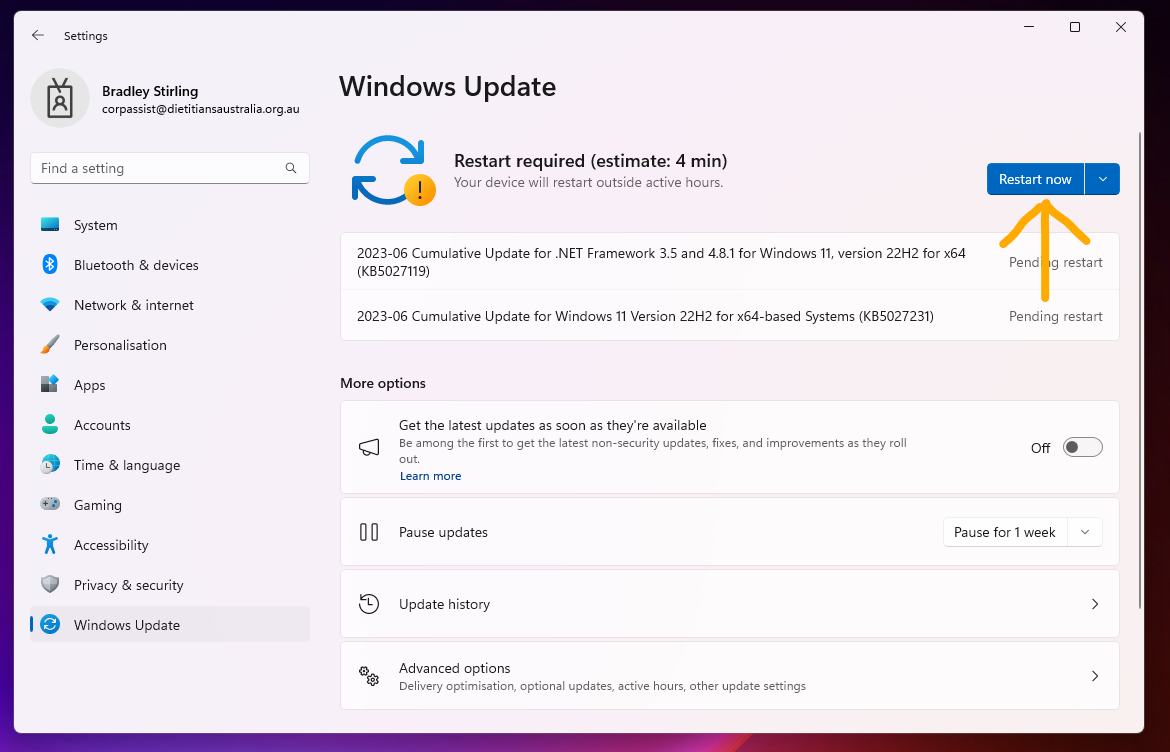1170x752 pixels.
Task: Click the Restart now button
Action: click(1035, 178)
